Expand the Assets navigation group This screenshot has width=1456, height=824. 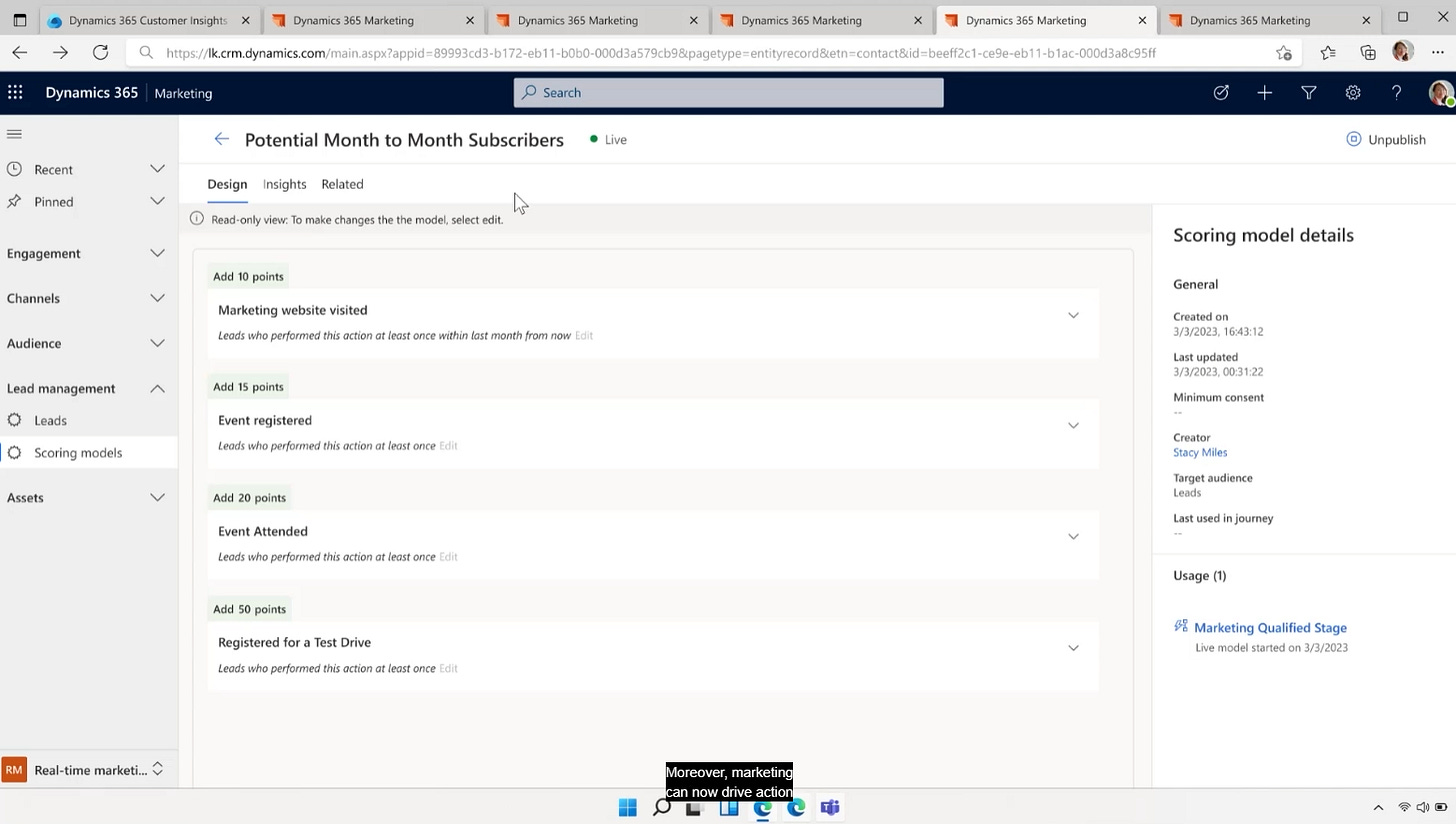pyautogui.click(x=157, y=497)
